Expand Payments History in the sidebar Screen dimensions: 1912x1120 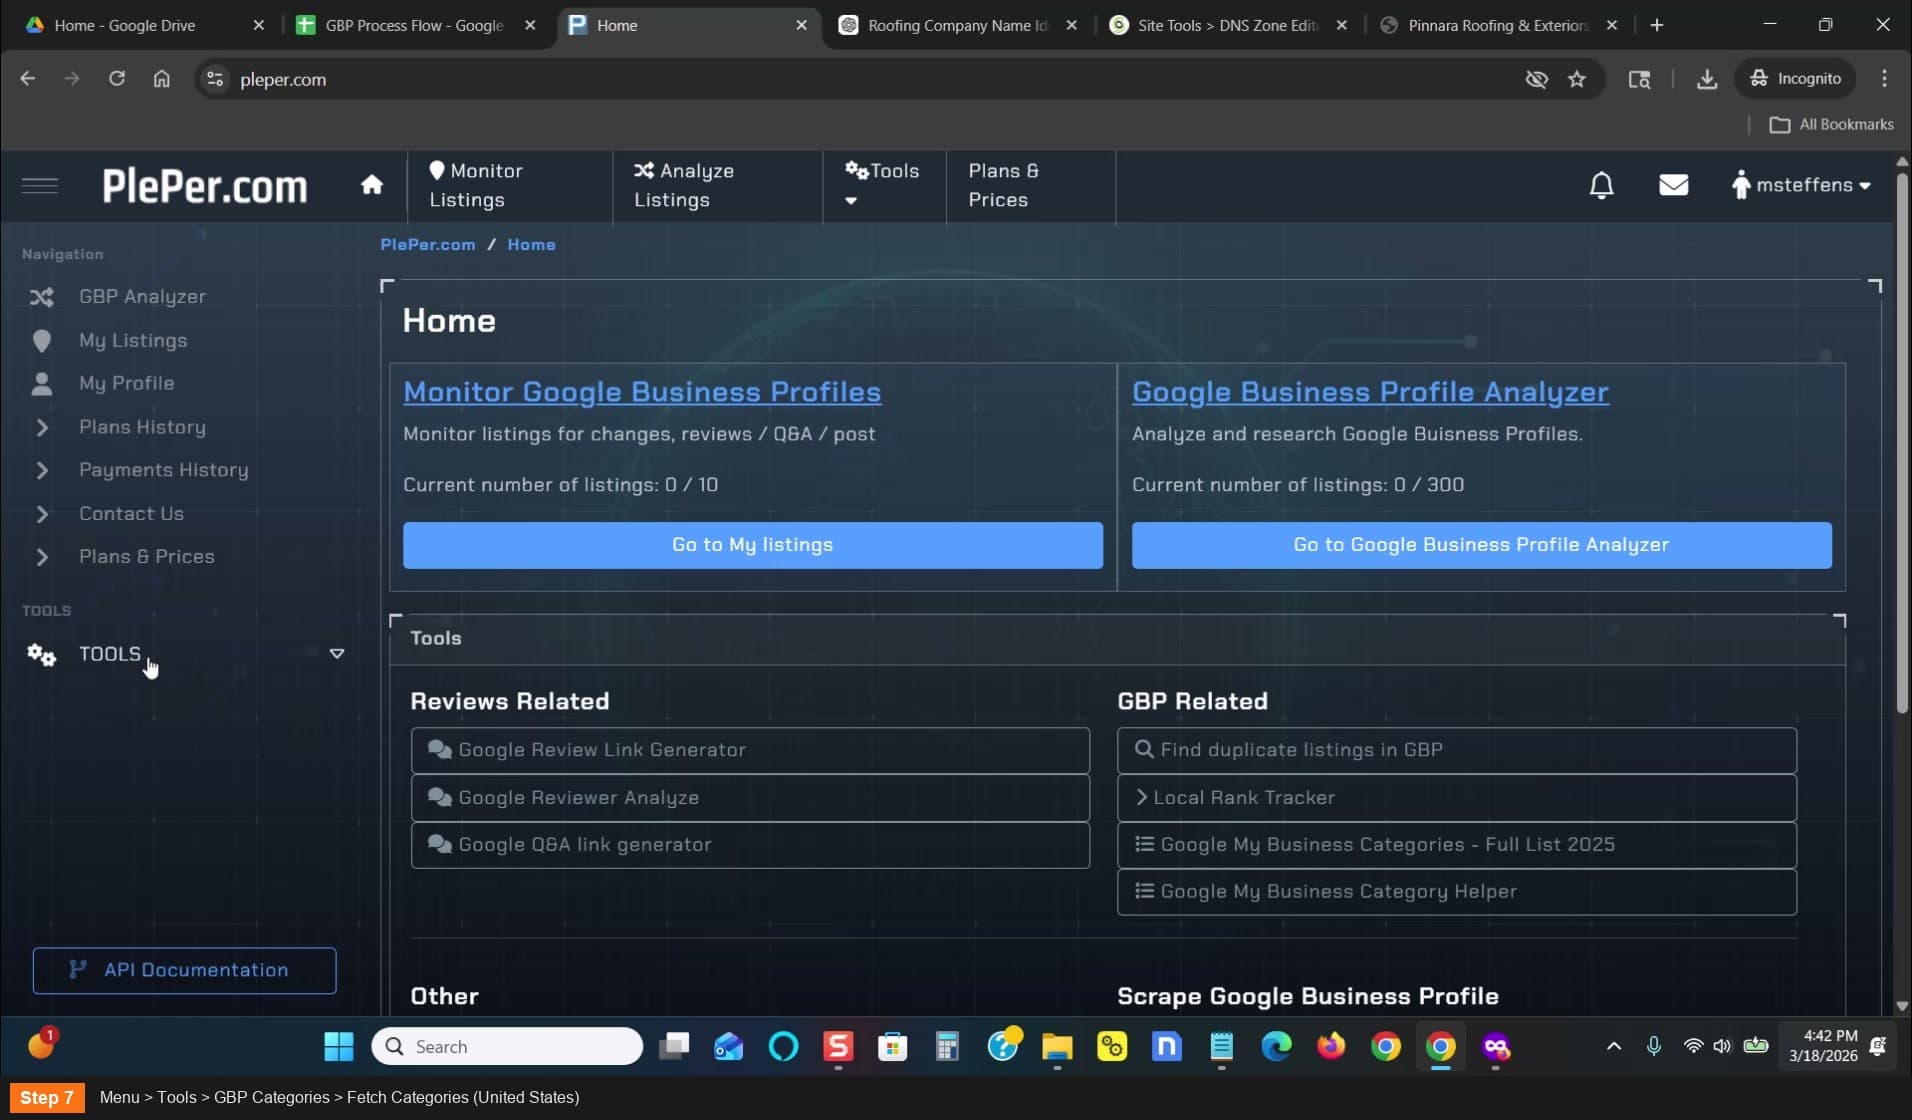(163, 470)
